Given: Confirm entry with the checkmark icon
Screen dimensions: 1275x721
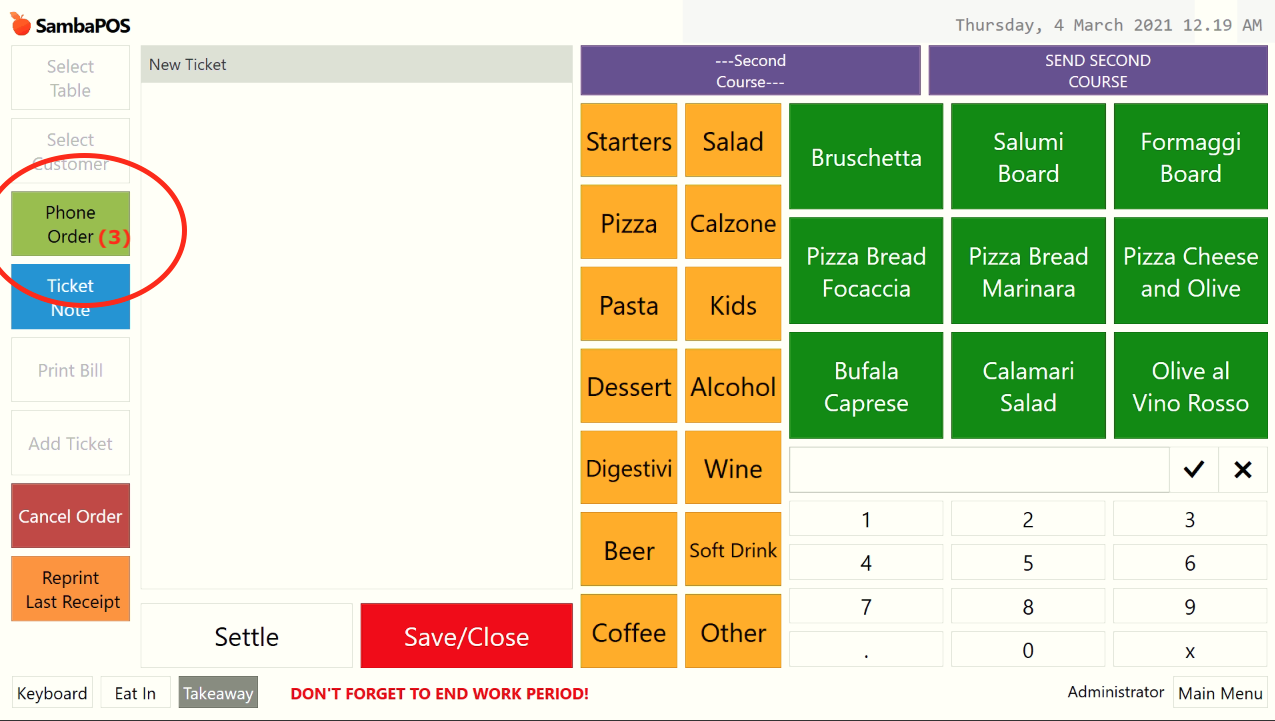Looking at the screenshot, I should click(x=1193, y=470).
